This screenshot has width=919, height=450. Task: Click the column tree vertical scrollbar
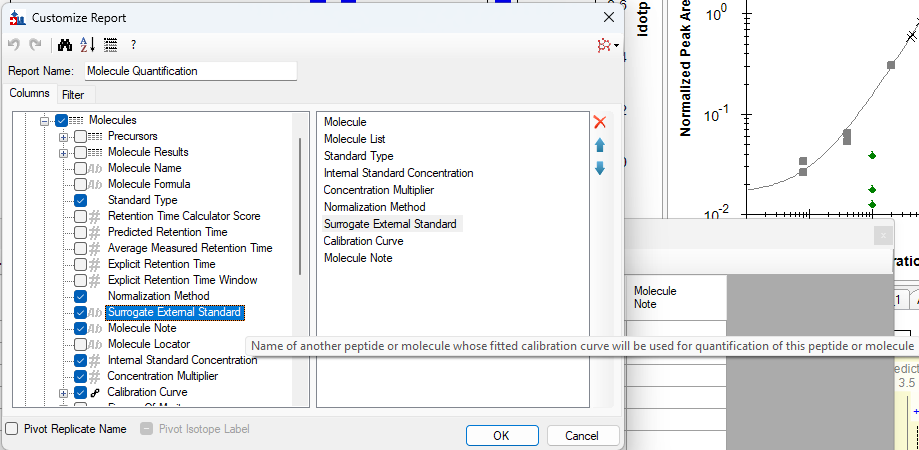(301, 205)
